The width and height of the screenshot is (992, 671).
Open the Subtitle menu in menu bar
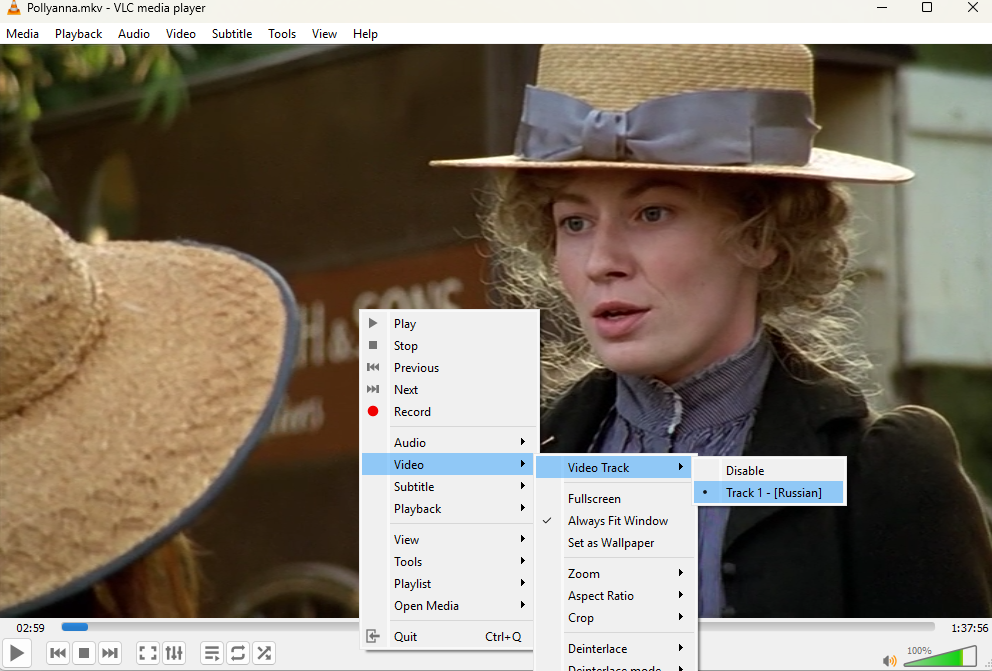coord(232,34)
